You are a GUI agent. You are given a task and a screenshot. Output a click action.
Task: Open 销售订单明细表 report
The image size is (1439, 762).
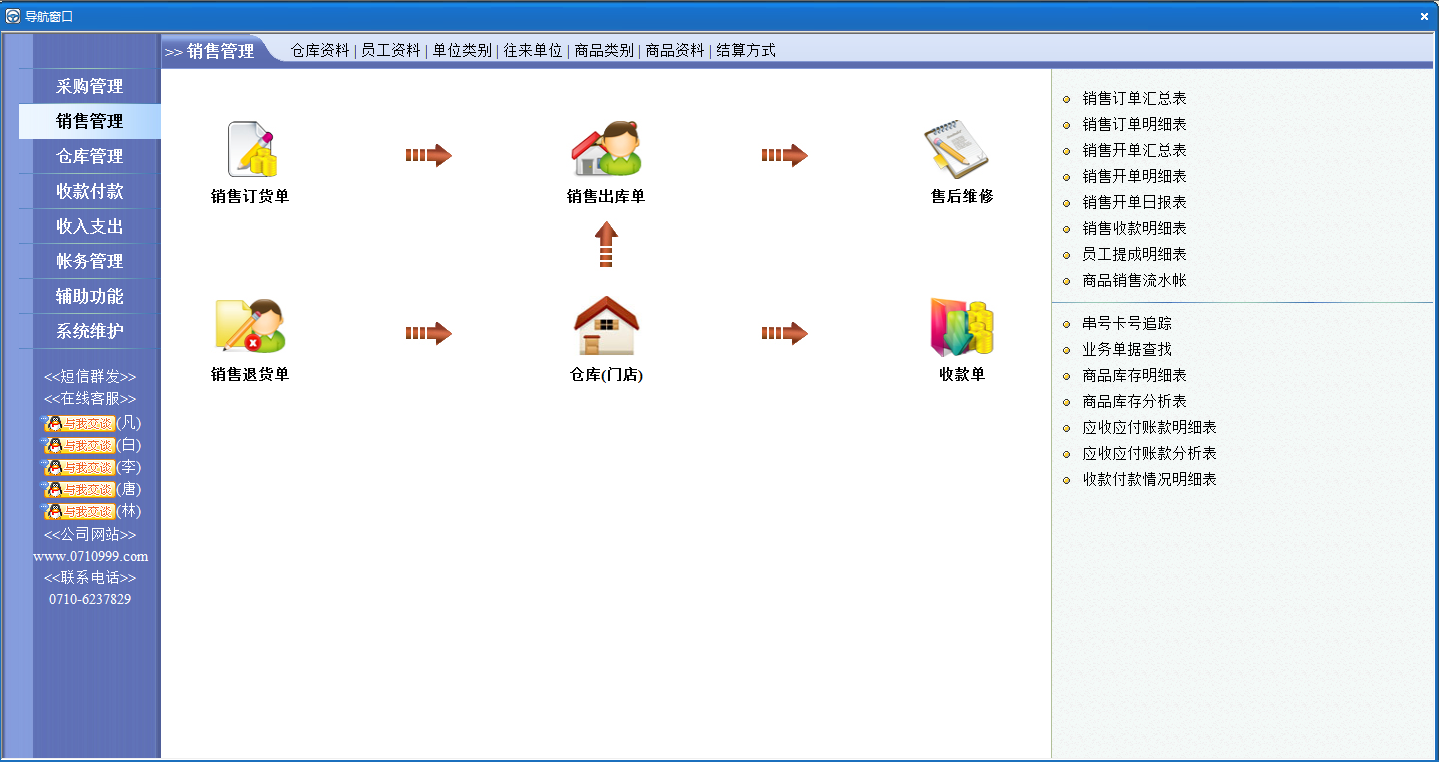click(x=1134, y=124)
